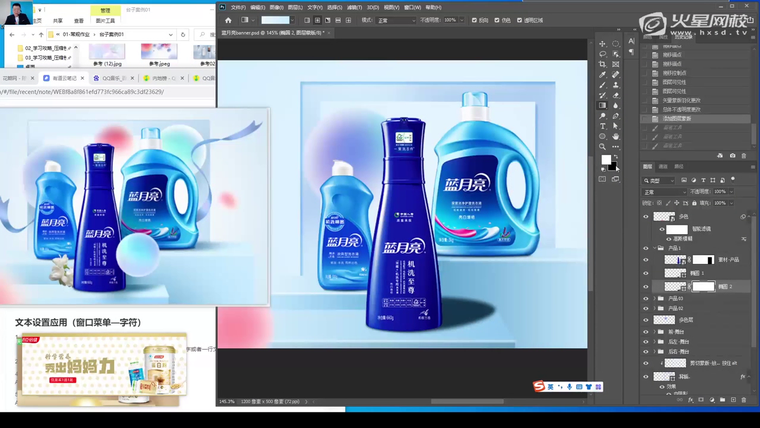Screen dimensions: 760x428
Task: Select the Crop tool
Action: pyautogui.click(x=602, y=64)
